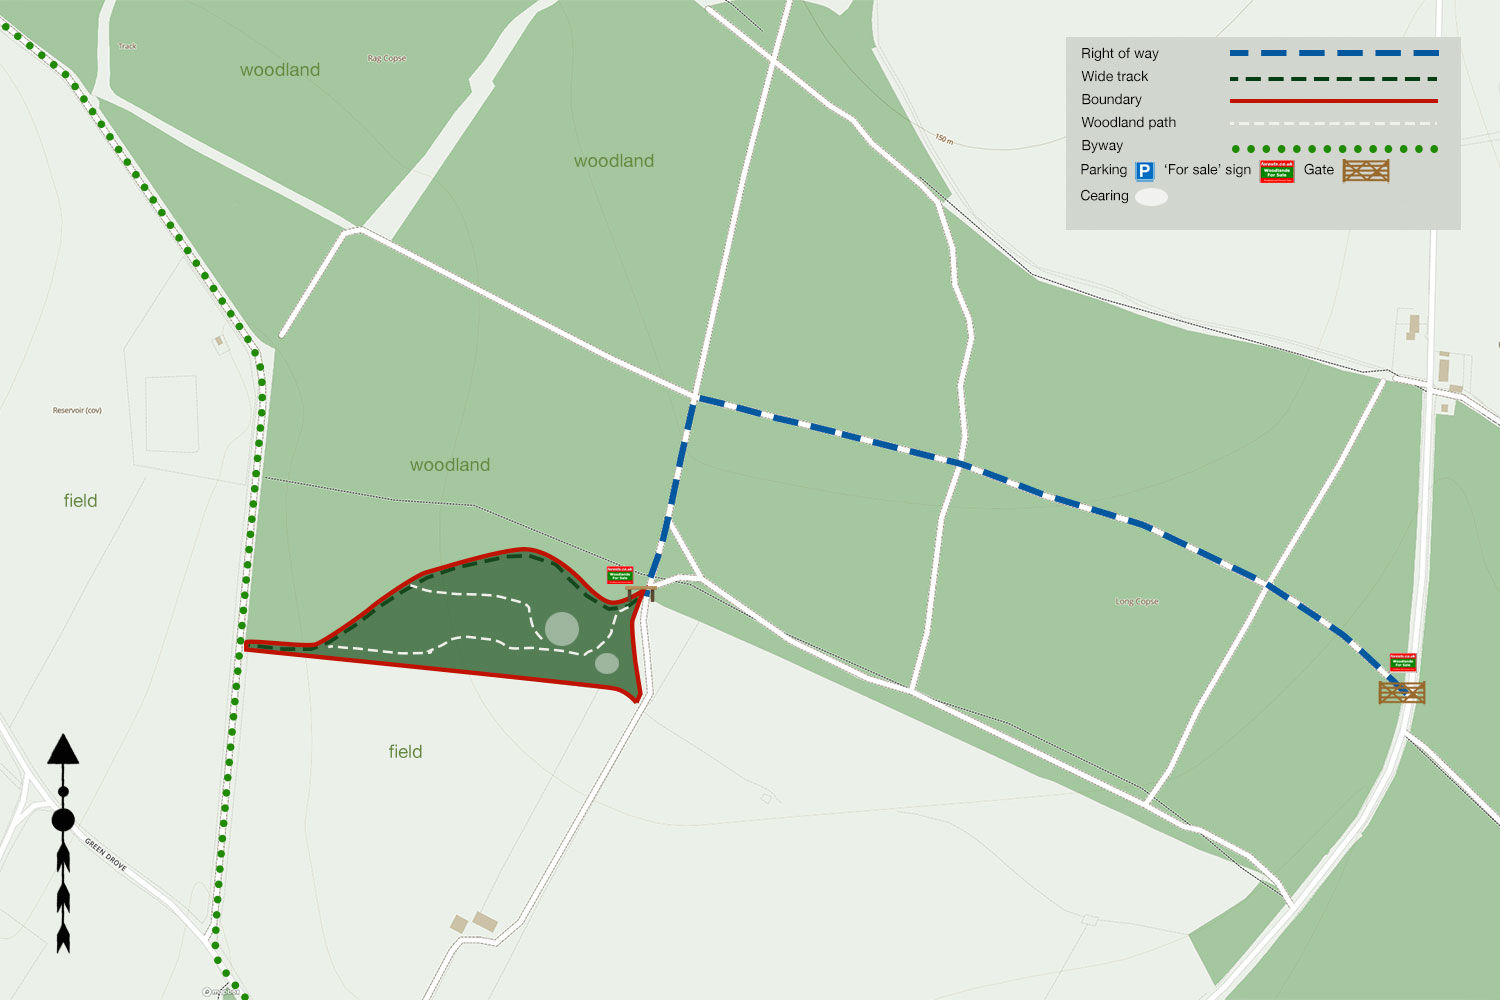This screenshot has width=1500, height=1000.
Task: Click the Parking P icon in legend
Action: click(x=1145, y=171)
